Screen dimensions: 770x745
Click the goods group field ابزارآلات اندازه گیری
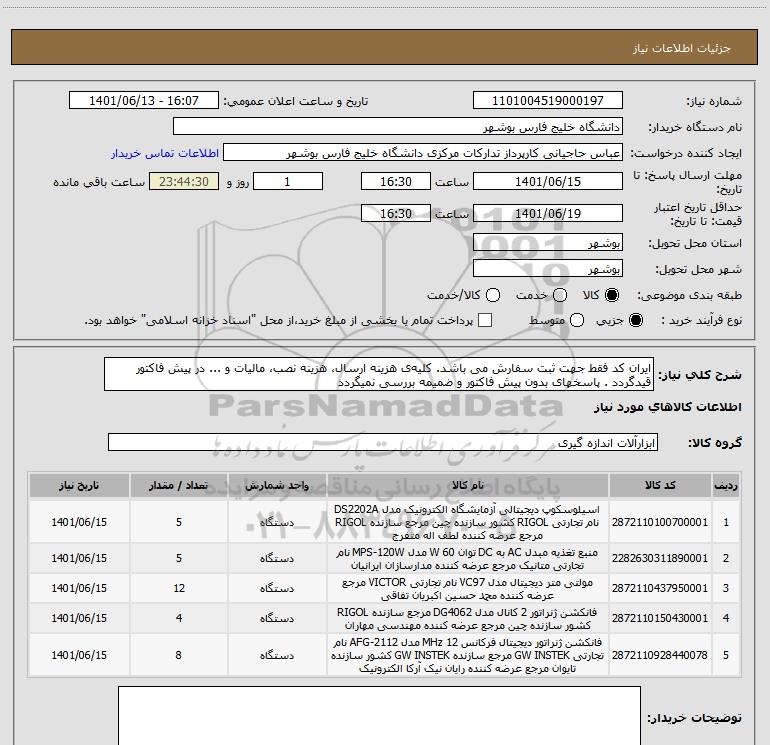[x=383, y=442]
